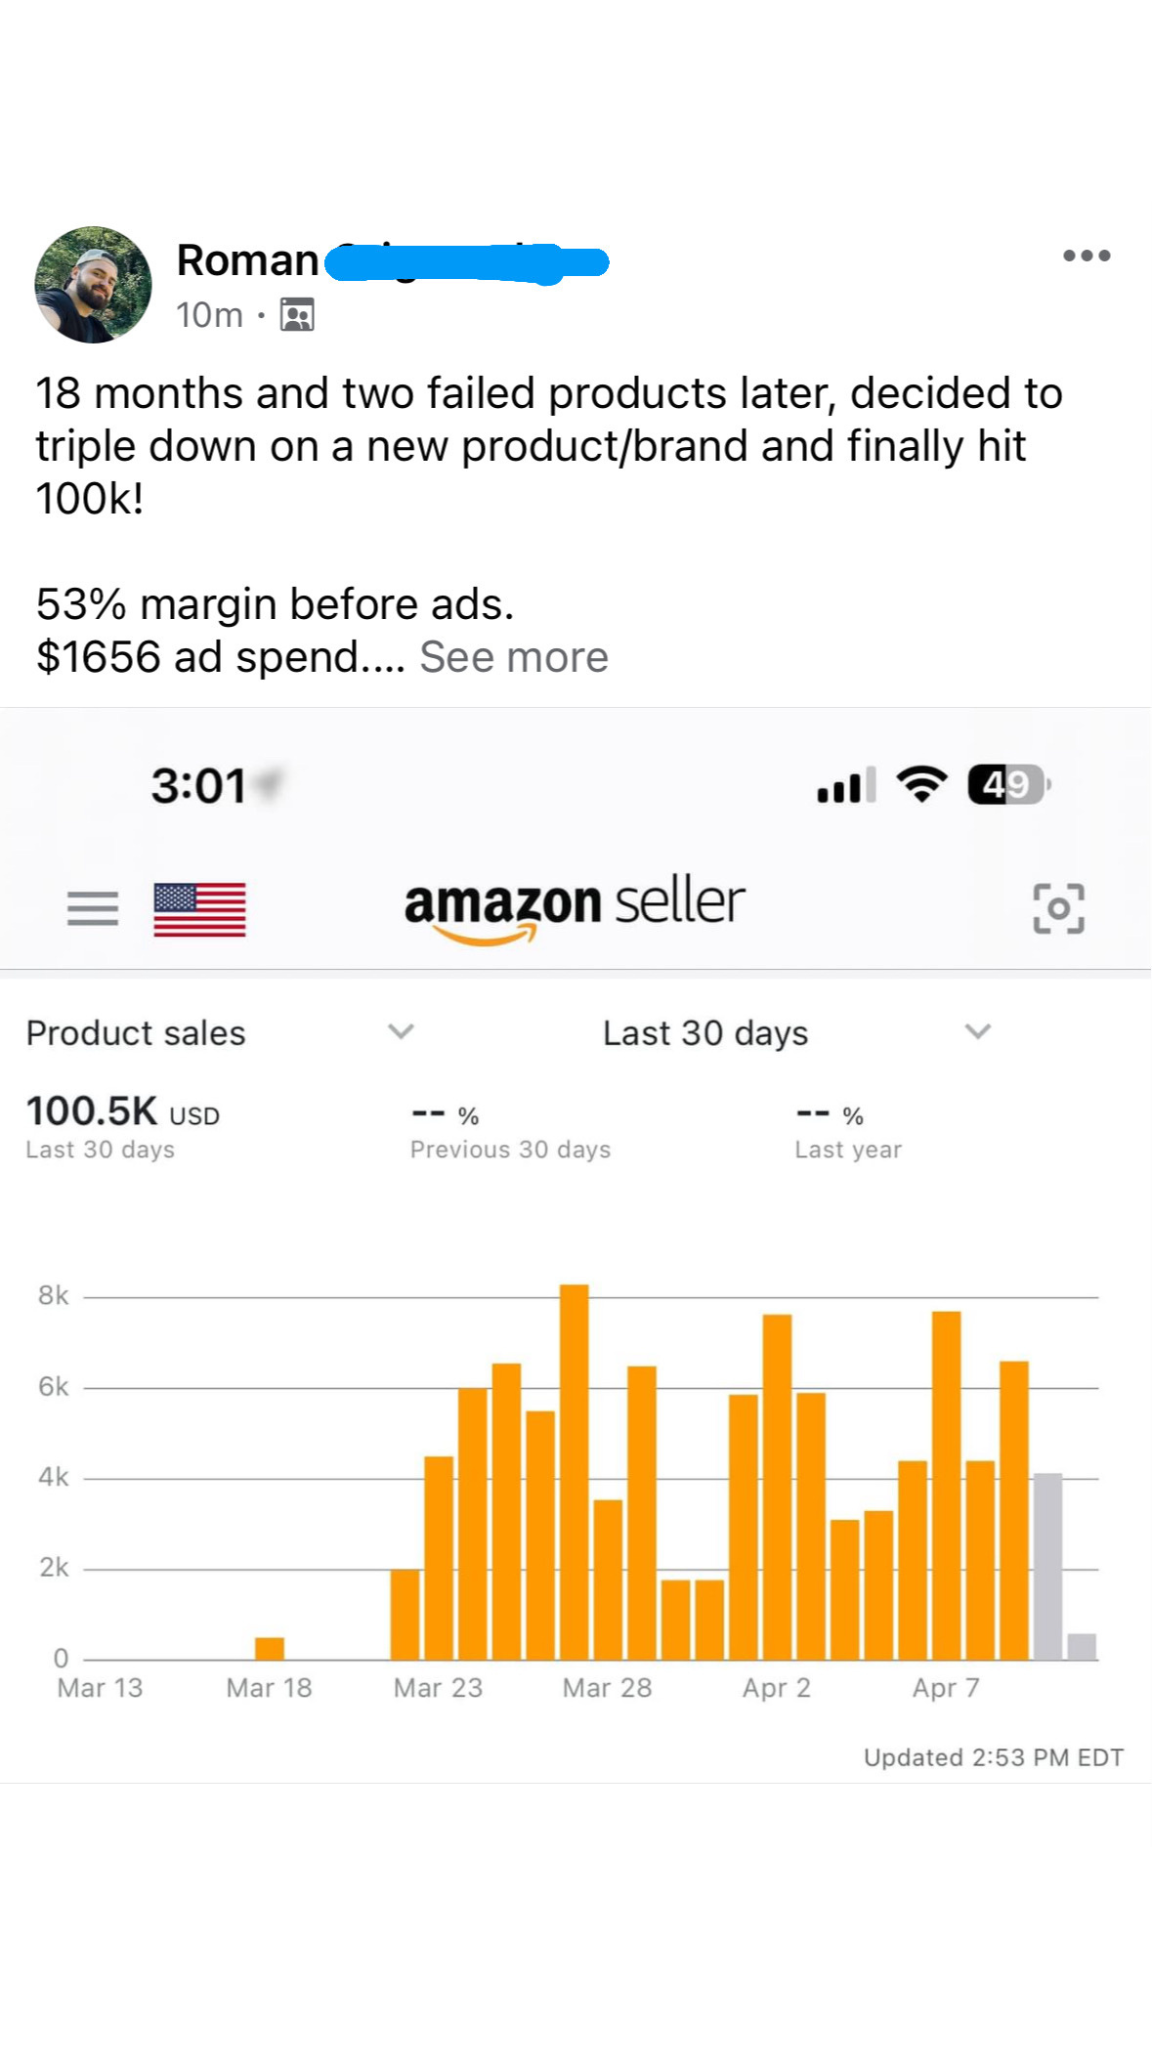
Task: Click the post audience group icon
Action: (x=297, y=315)
